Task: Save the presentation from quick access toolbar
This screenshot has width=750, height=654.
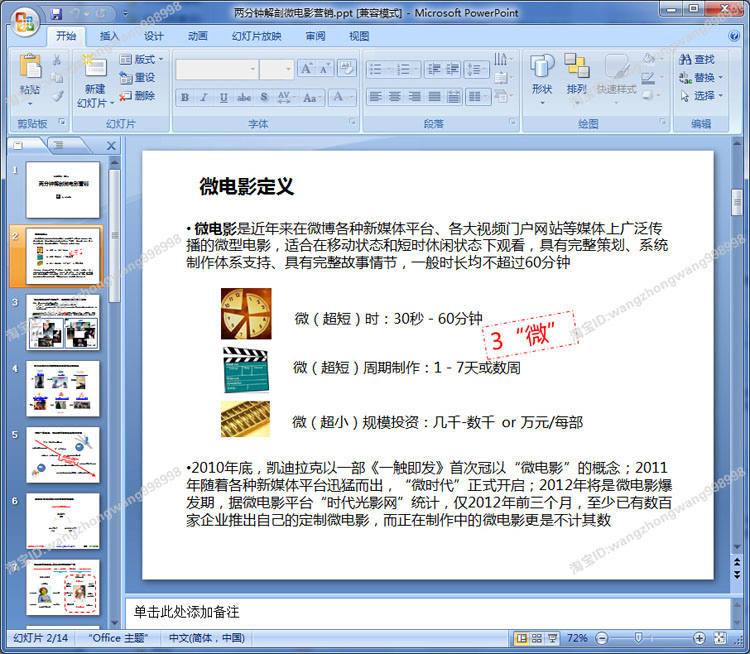Action: [x=57, y=14]
